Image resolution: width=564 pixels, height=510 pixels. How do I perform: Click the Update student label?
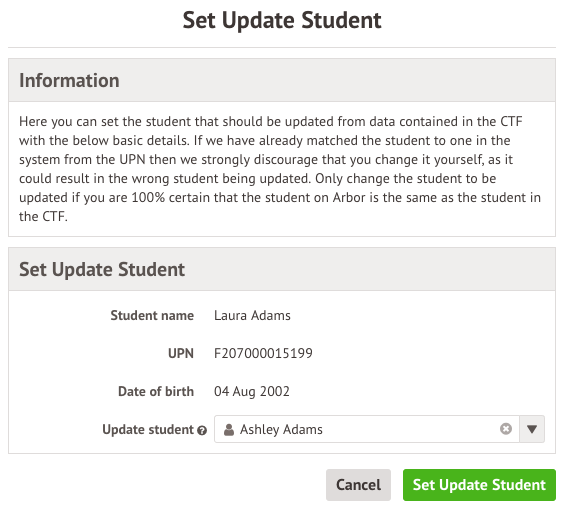[x=148, y=429]
